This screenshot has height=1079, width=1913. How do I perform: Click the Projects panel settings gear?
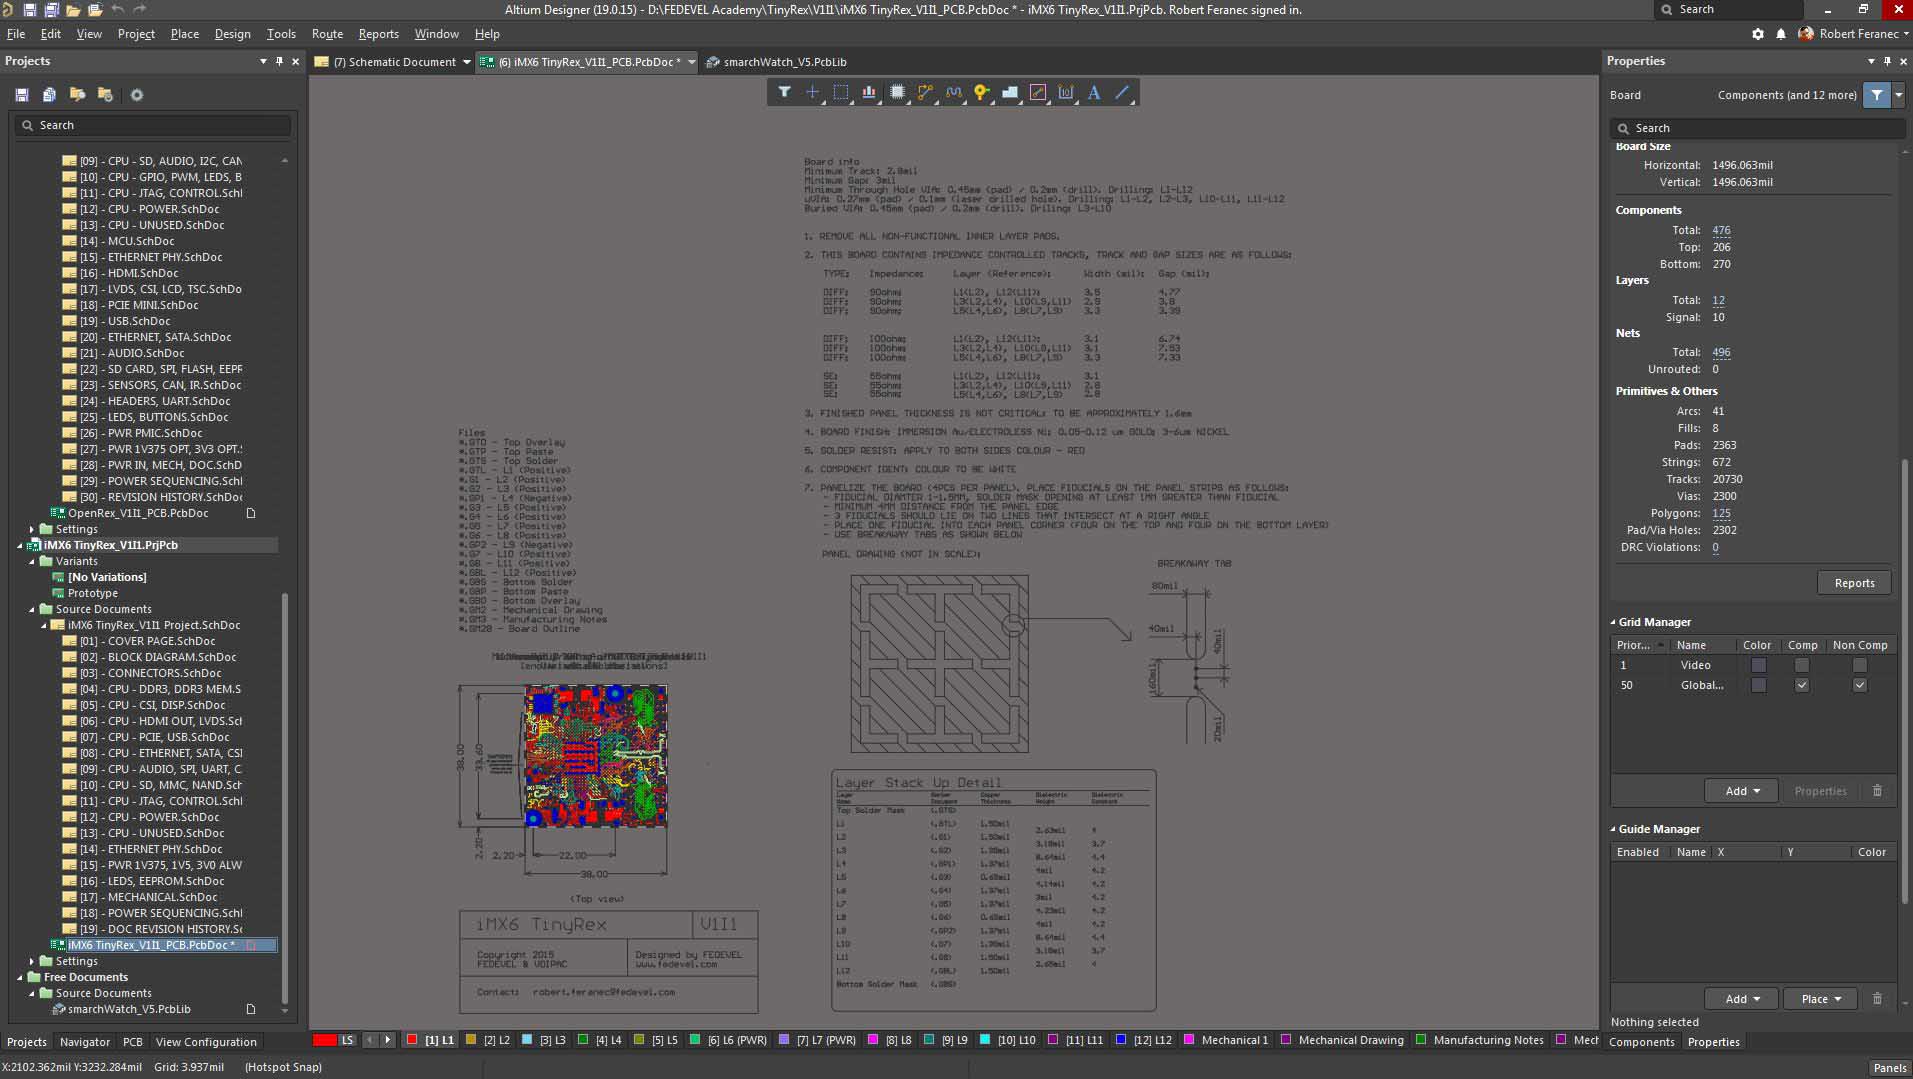137,95
